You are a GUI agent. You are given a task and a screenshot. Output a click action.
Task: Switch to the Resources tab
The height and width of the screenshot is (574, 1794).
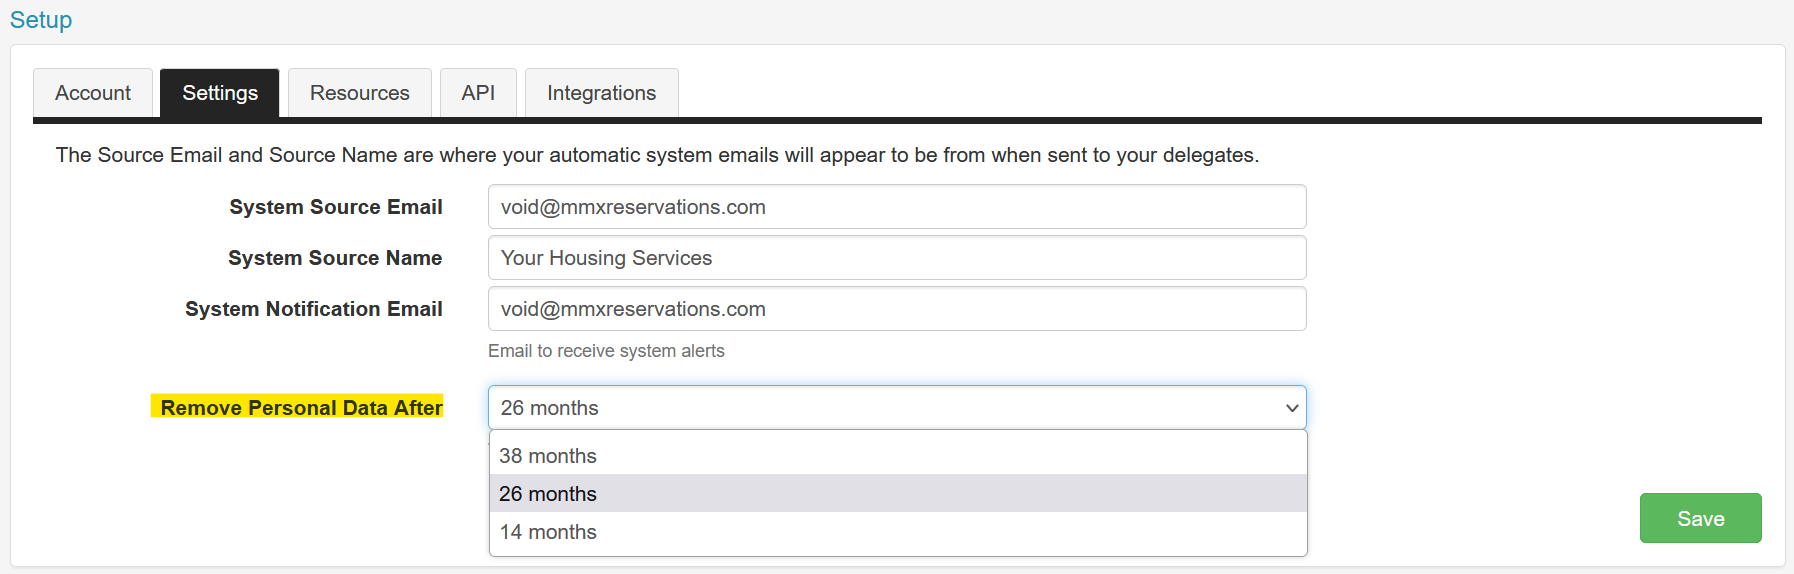tap(360, 93)
